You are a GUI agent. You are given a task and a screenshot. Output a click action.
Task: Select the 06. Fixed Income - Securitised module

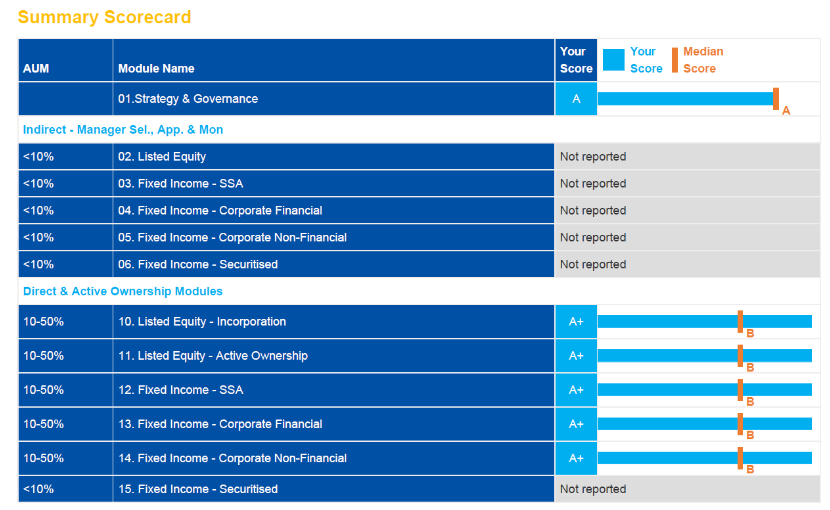[198, 265]
